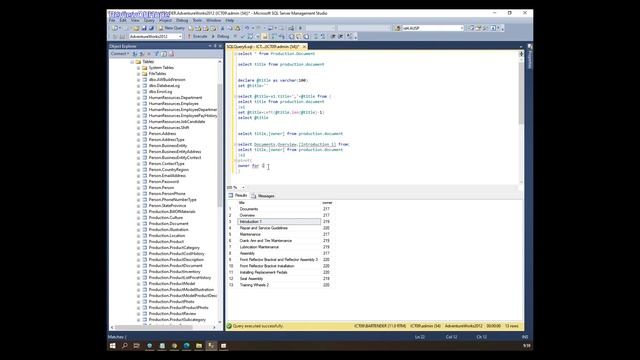640x360 pixels.
Task: Click the 'Training Wheels 2' results cell
Action: coord(279,285)
